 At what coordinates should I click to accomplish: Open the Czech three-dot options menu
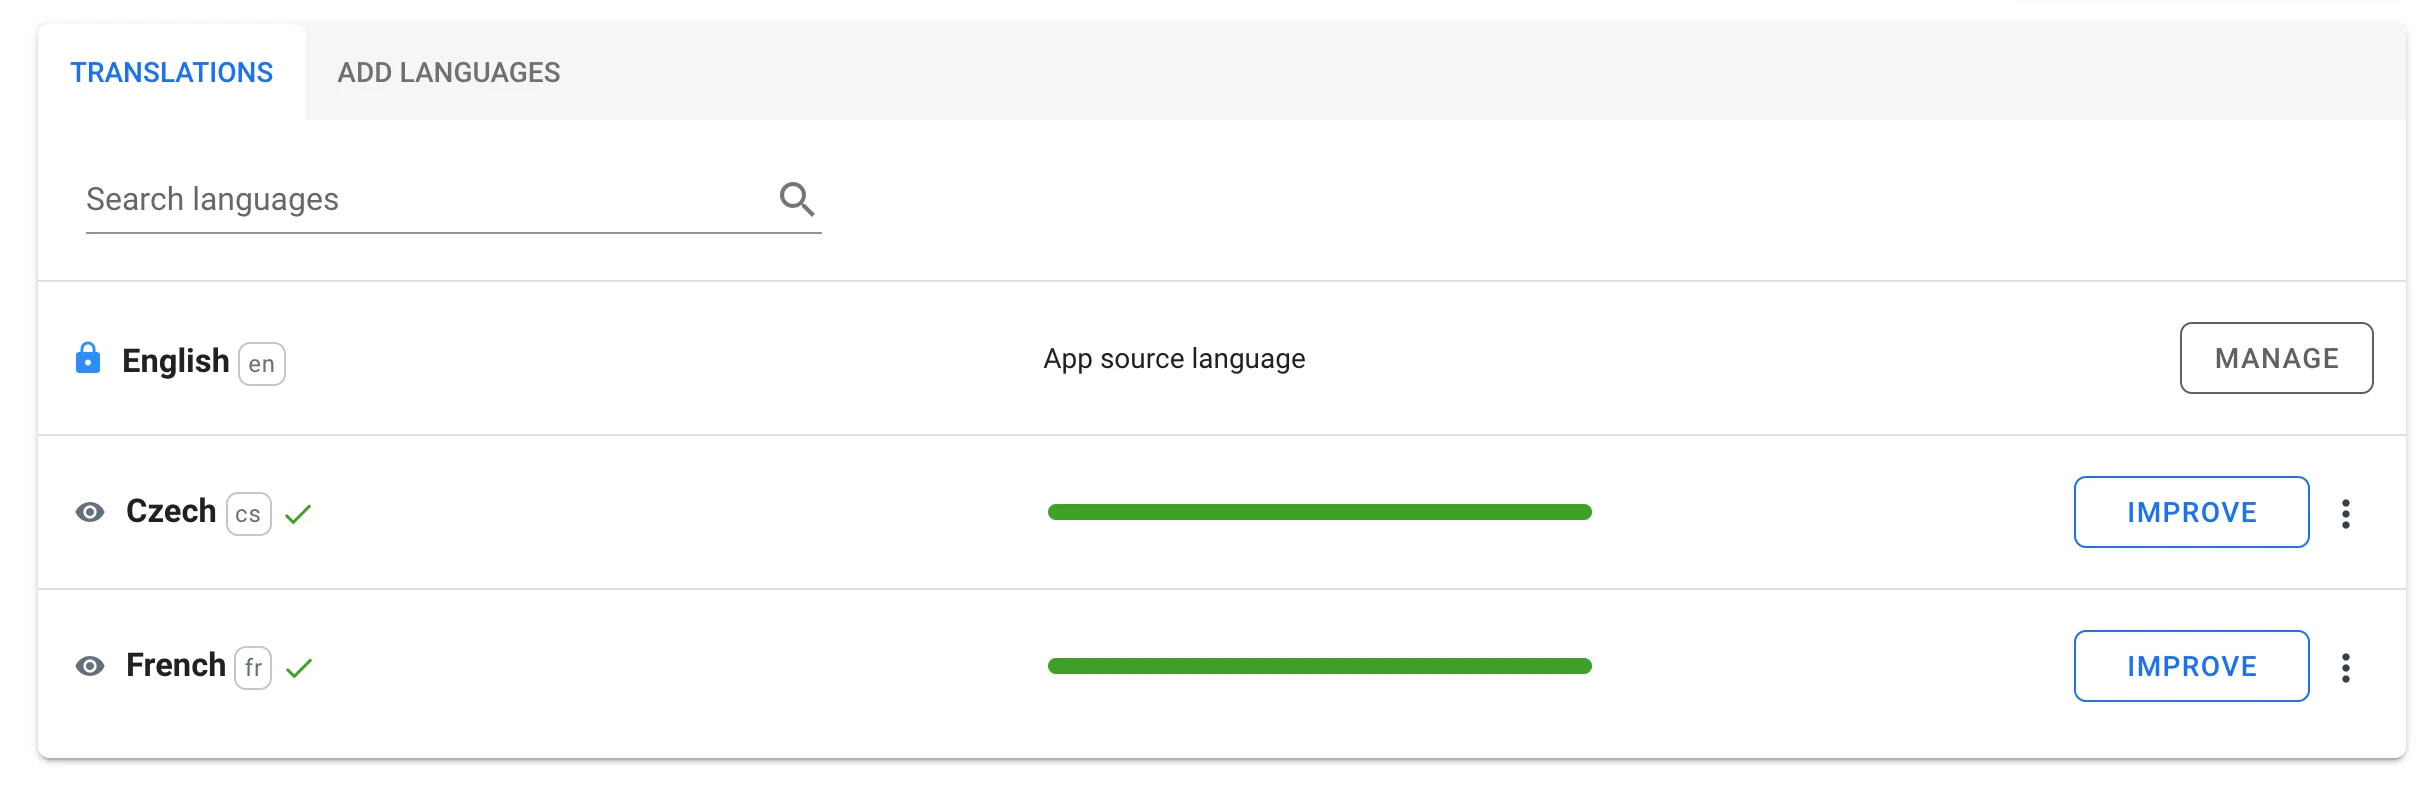coord(2345,514)
